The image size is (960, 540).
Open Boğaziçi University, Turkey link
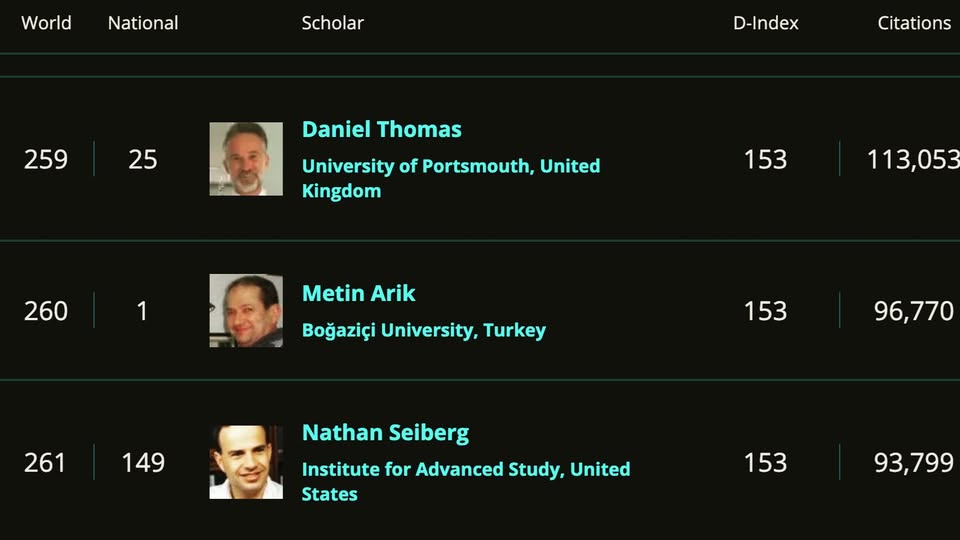(424, 331)
